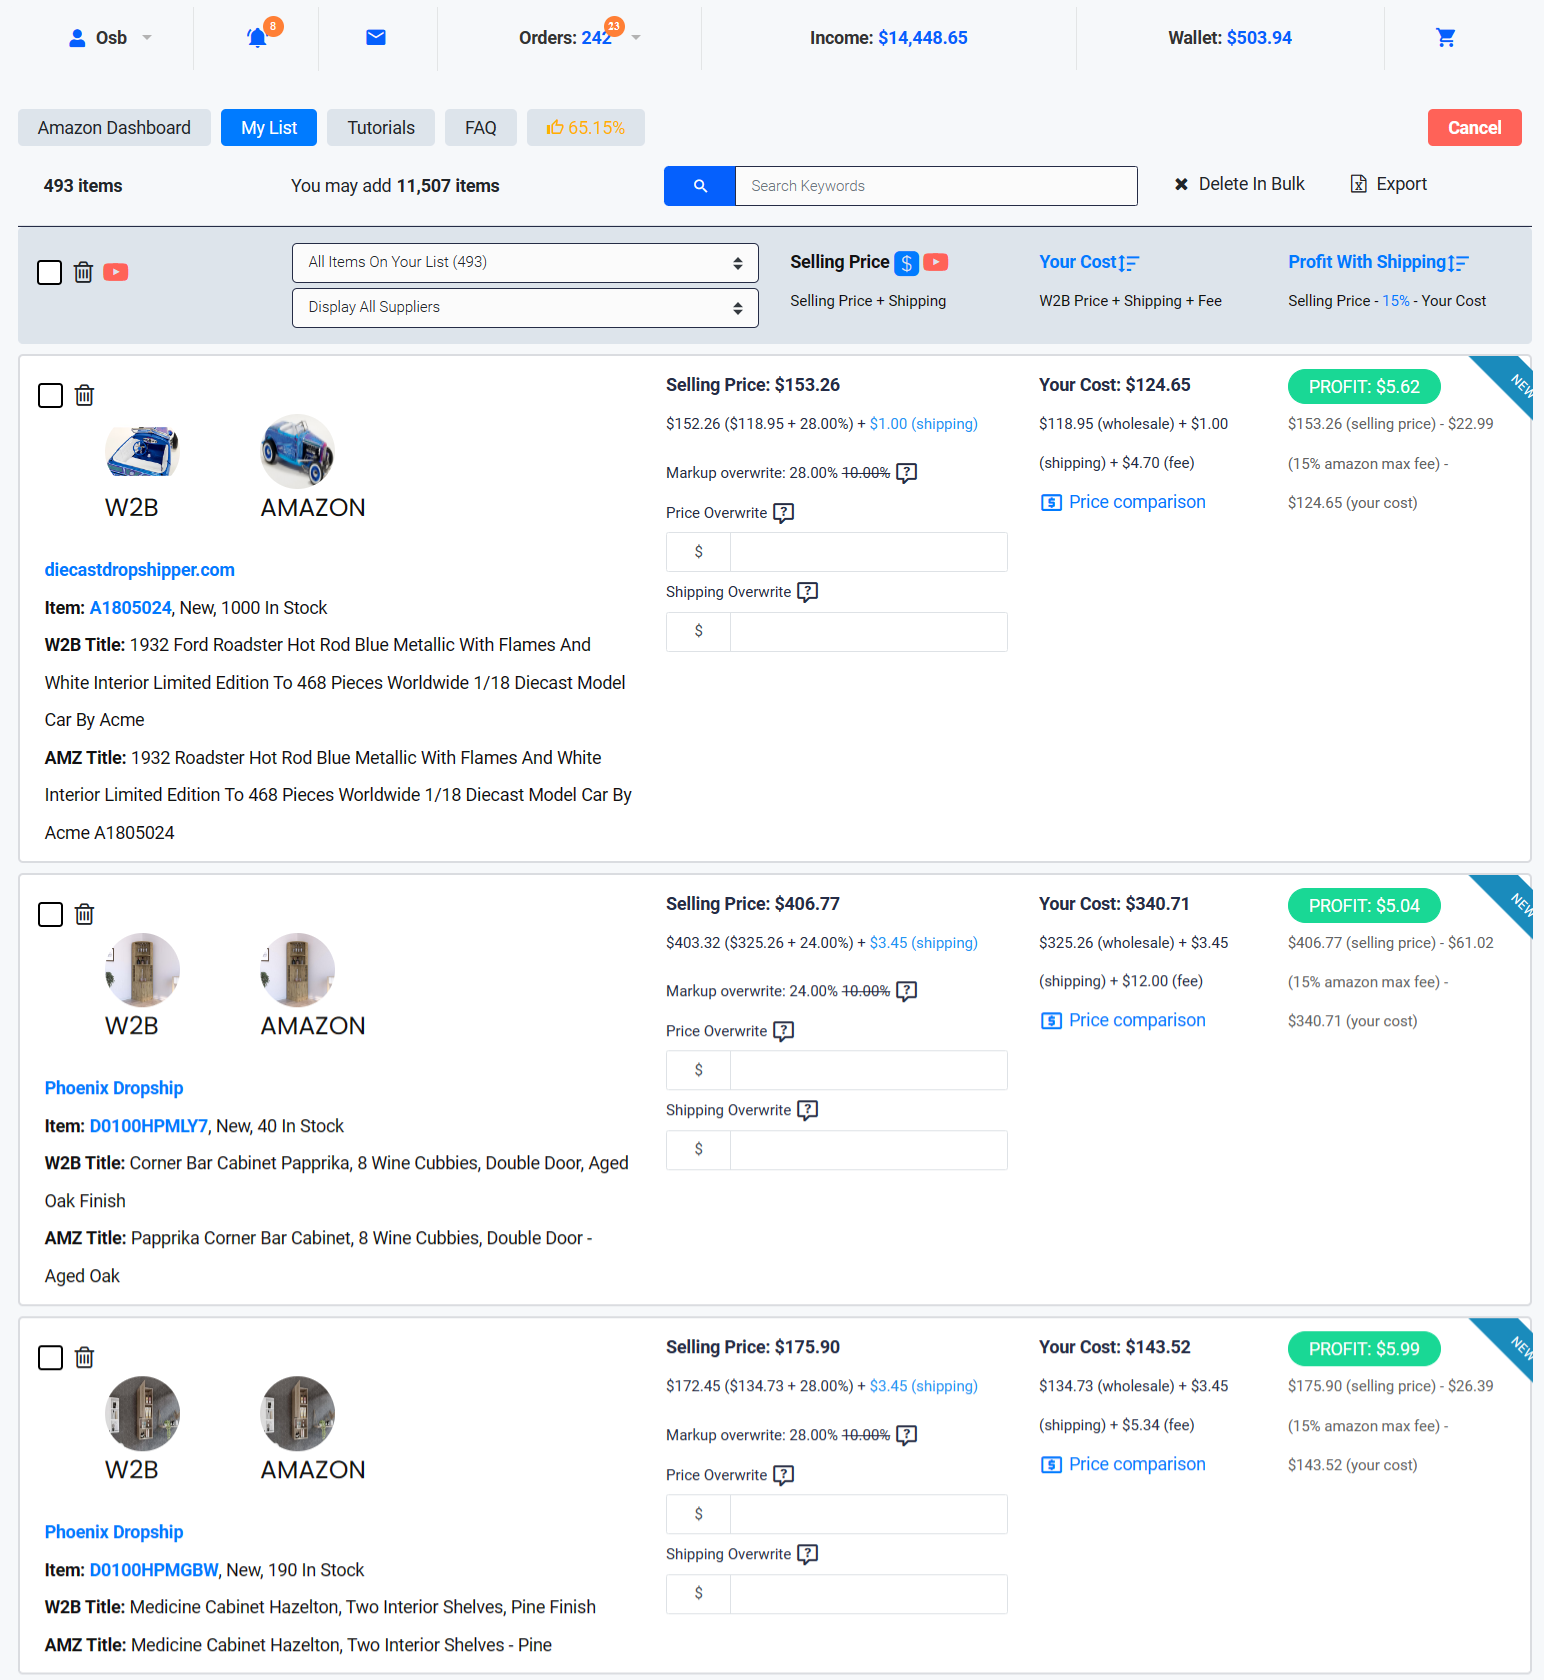
Task: Click AMAZON thumbnail of blue roadster
Action: point(297,451)
